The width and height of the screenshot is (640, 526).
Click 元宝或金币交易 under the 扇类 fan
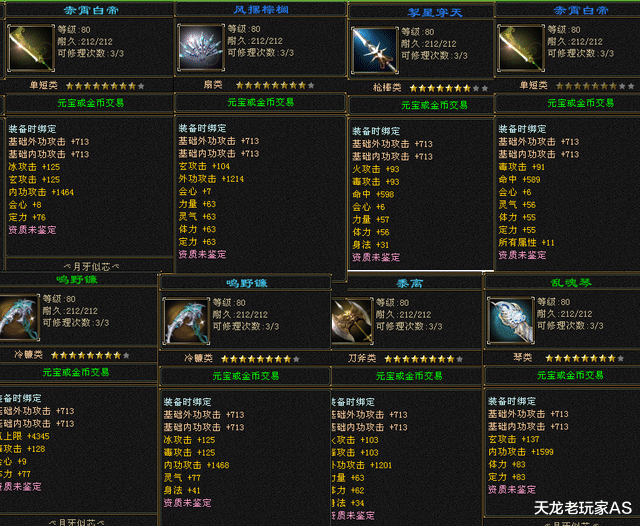(x=260, y=102)
